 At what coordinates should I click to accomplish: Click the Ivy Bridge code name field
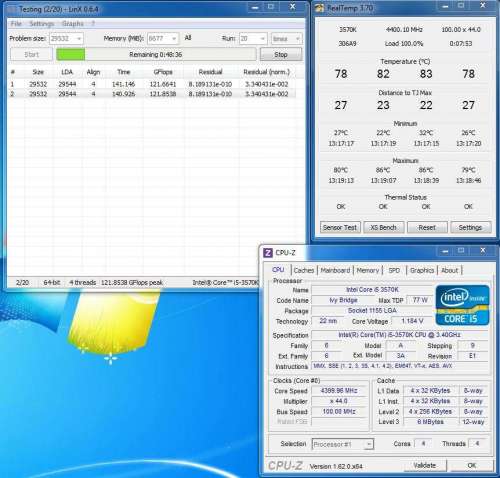point(343,300)
